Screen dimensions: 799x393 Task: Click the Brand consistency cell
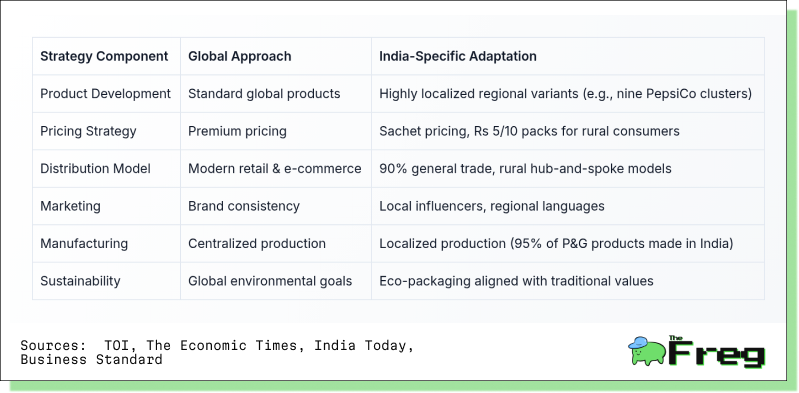tap(244, 206)
